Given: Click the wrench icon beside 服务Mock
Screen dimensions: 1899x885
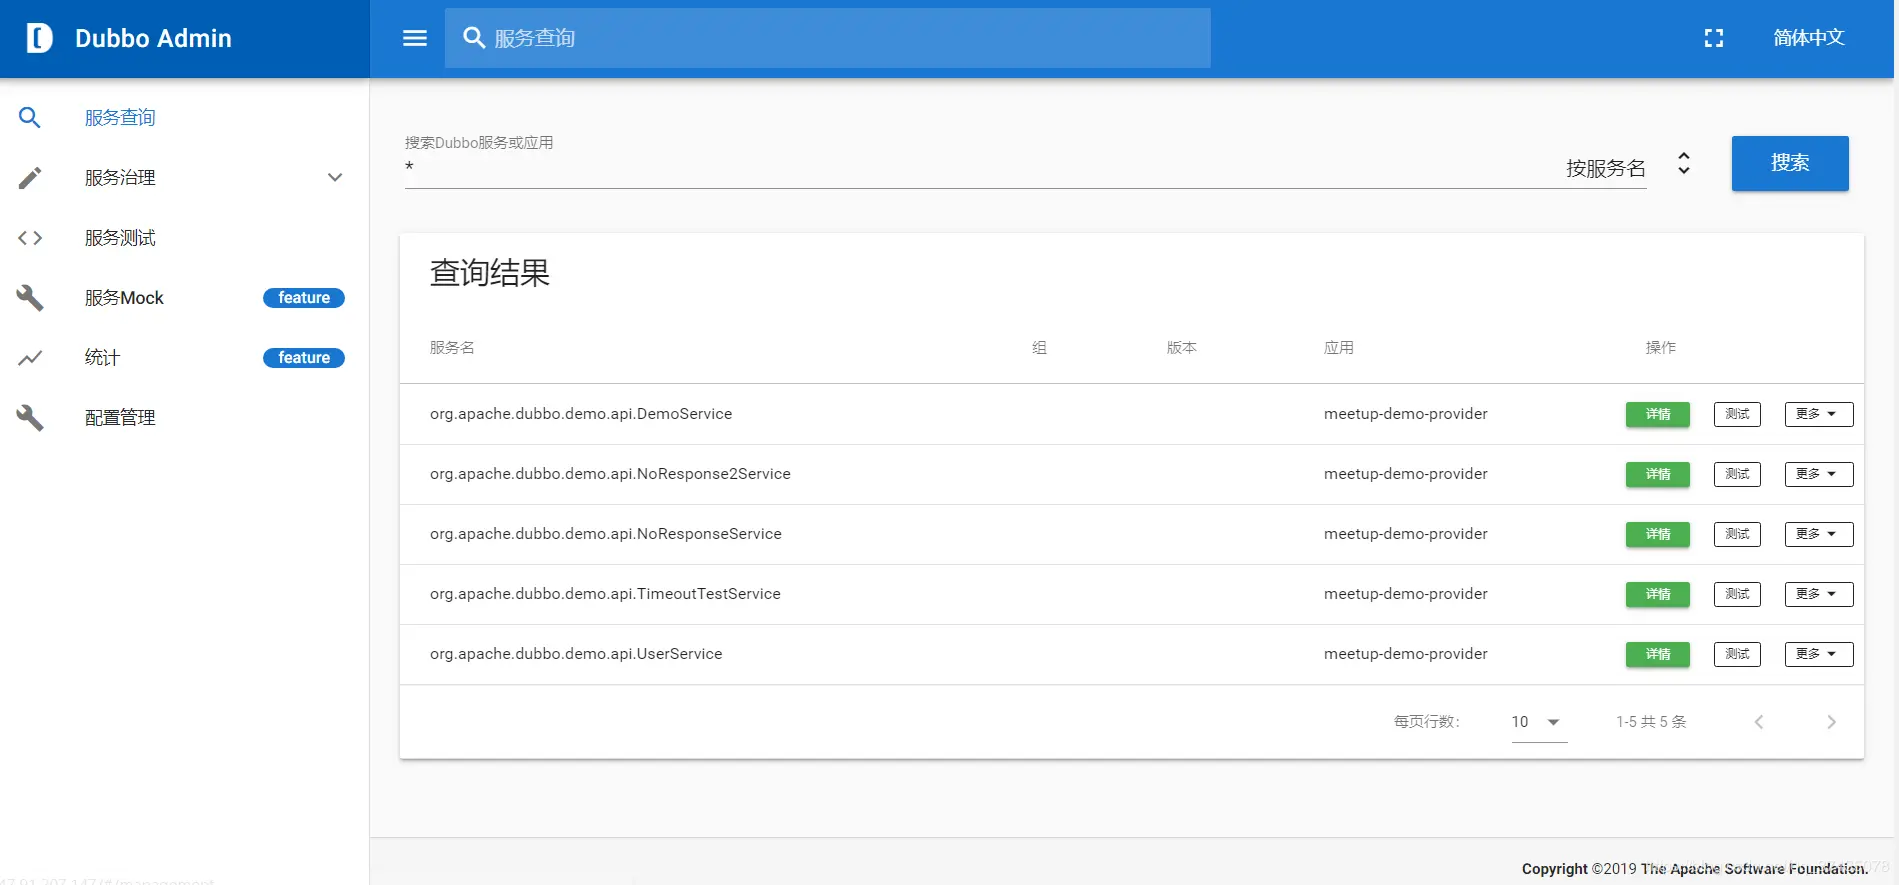Looking at the screenshot, I should 30,298.
